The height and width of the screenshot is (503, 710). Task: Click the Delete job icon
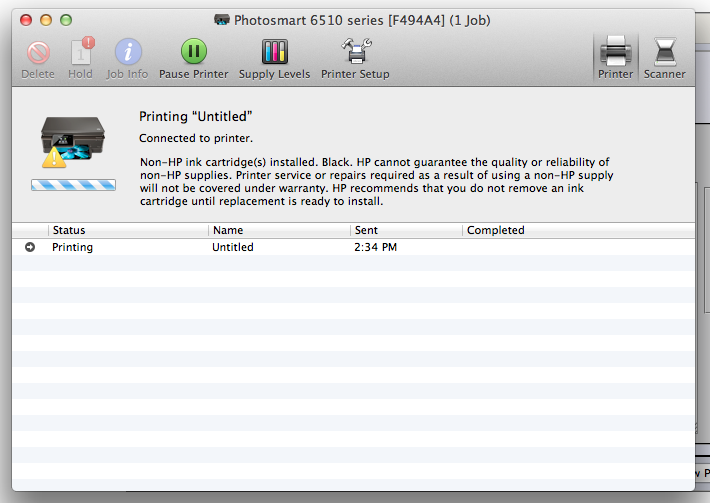click(x=38, y=53)
